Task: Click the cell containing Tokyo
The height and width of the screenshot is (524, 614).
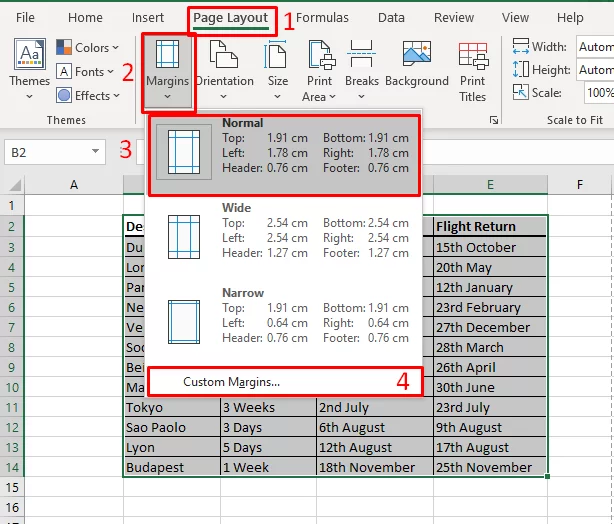Action: click(172, 407)
